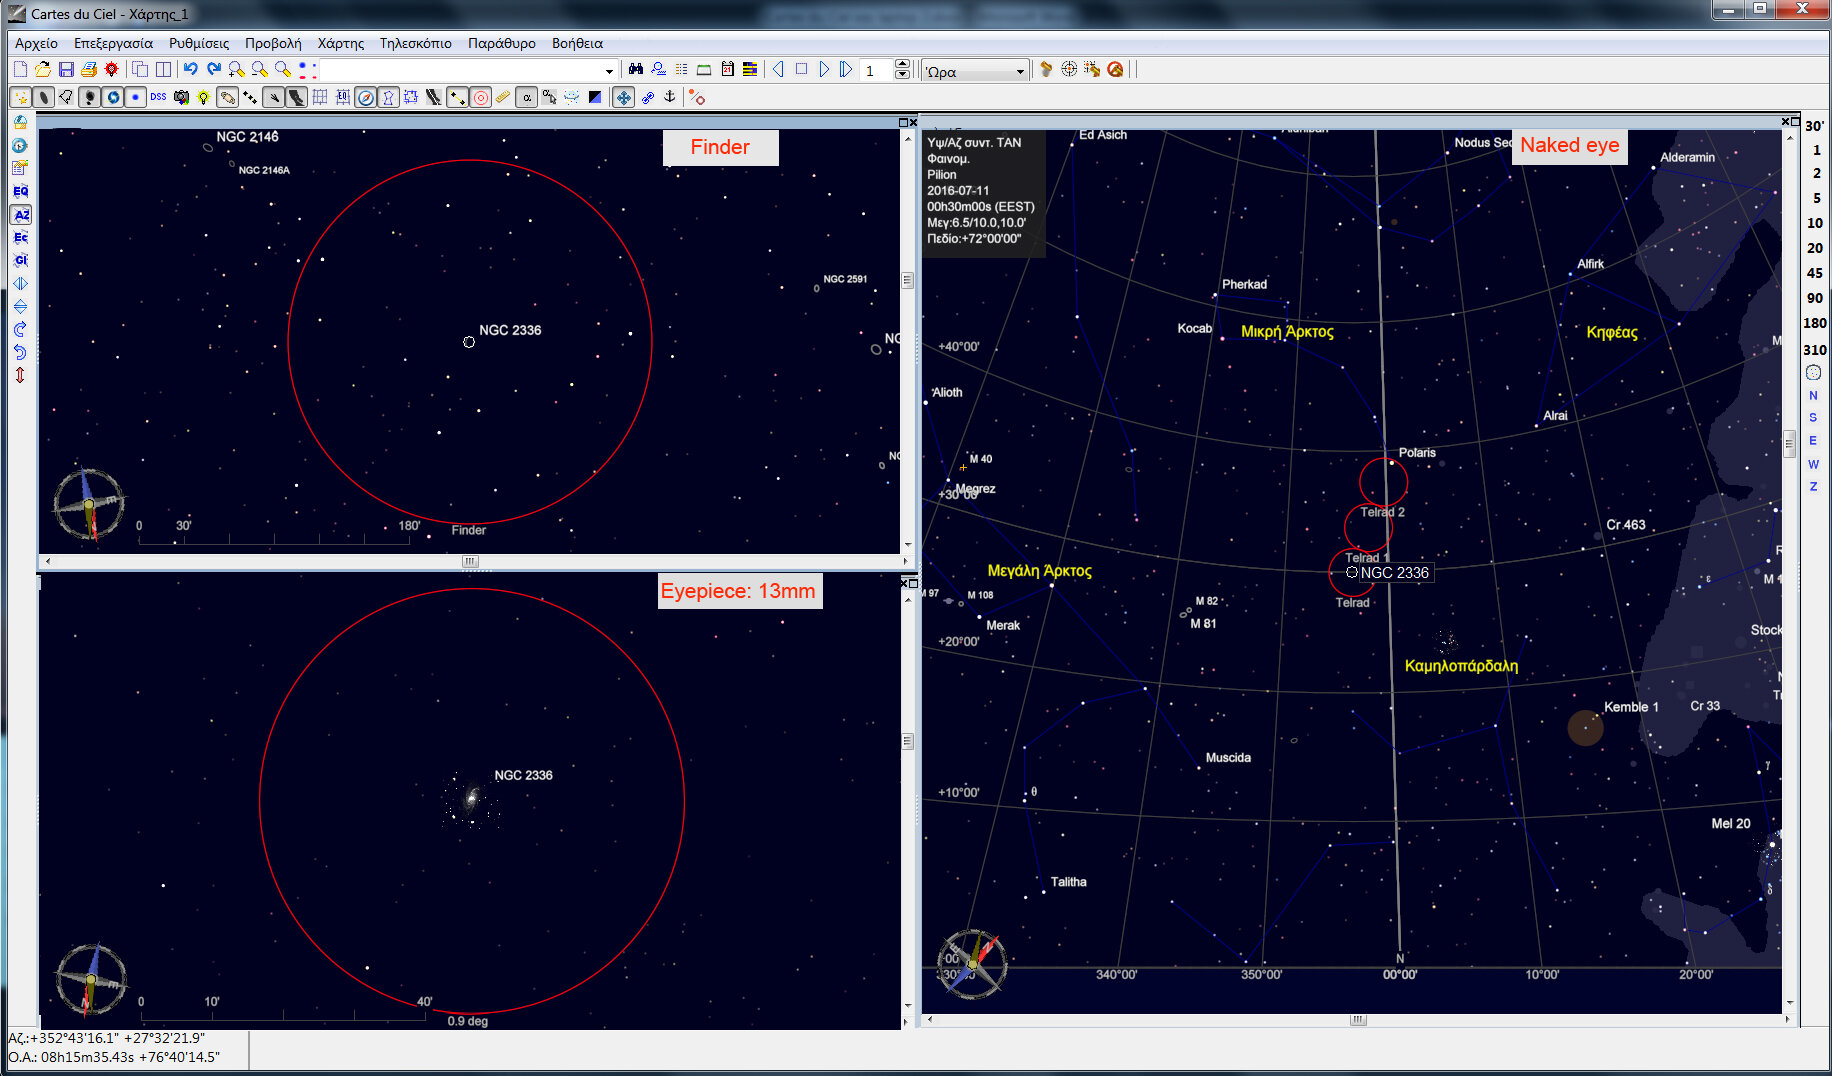Switch to EQ equatorial coordinates
Viewport: 1832px width, 1076px height.
20,191
